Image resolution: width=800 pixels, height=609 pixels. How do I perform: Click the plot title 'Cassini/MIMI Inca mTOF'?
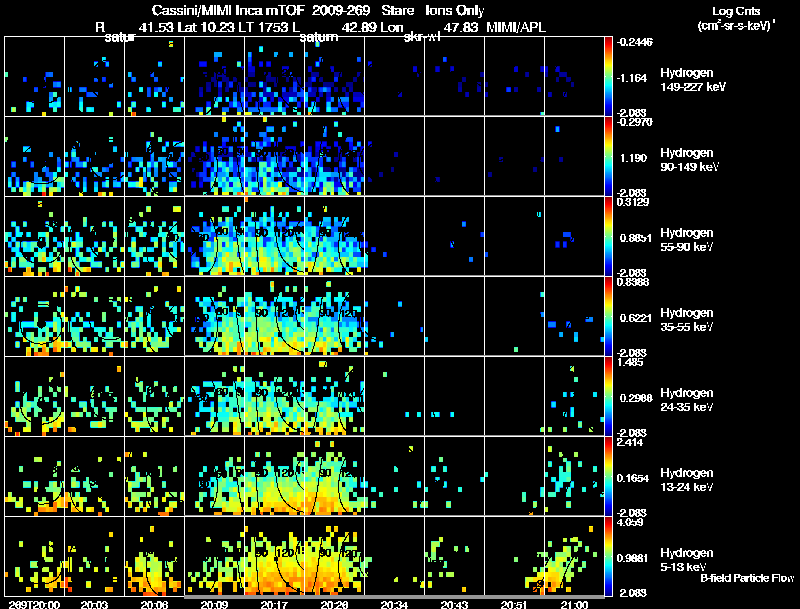(228, 10)
